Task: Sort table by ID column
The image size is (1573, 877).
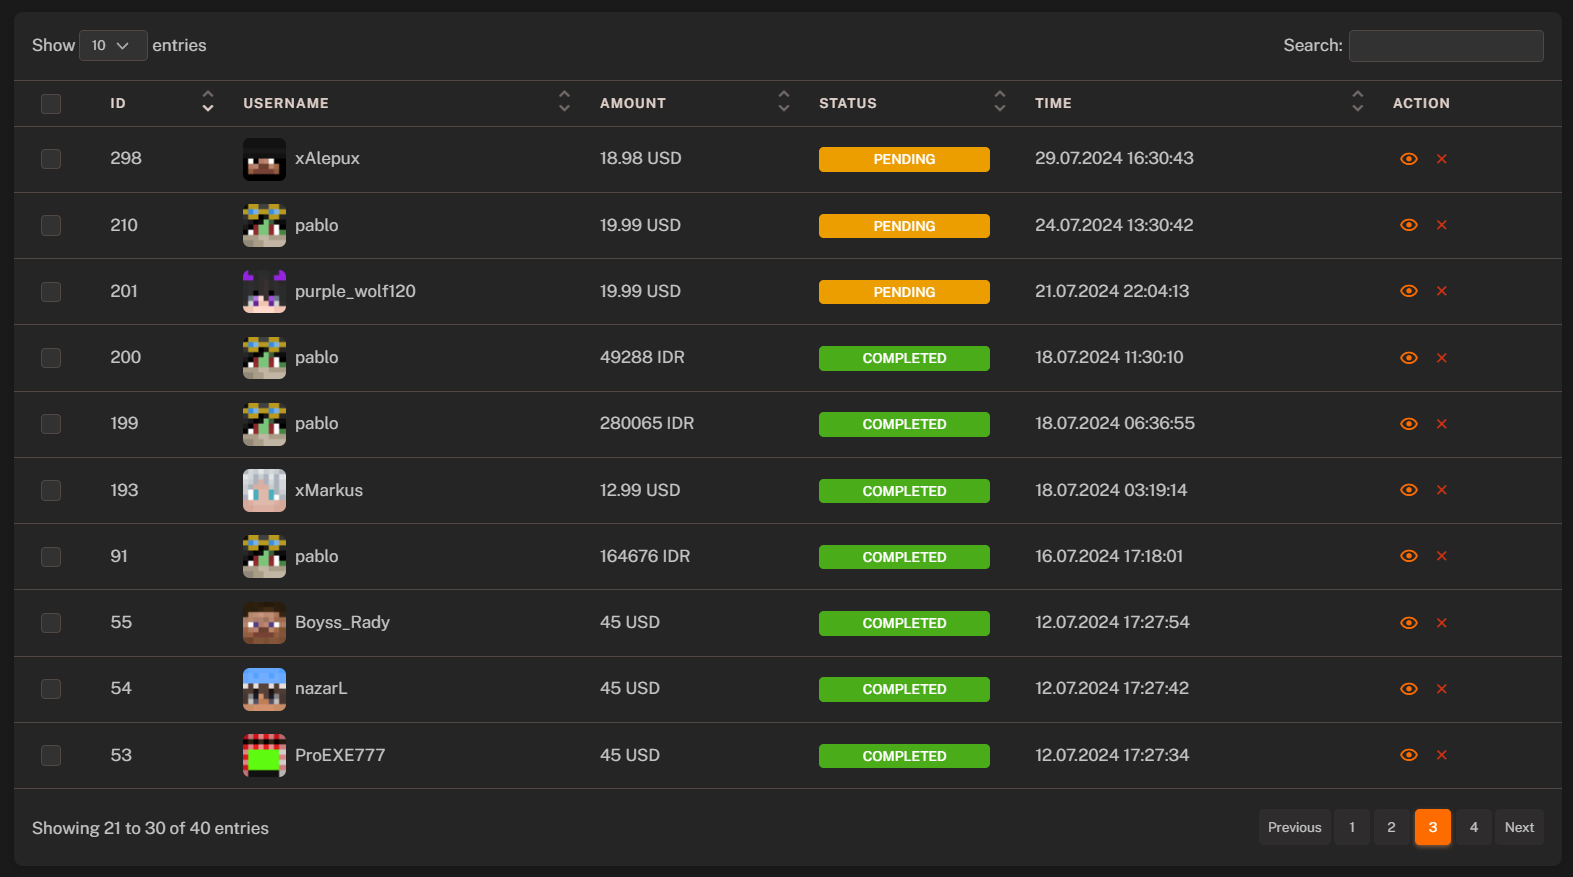Action: [208, 102]
